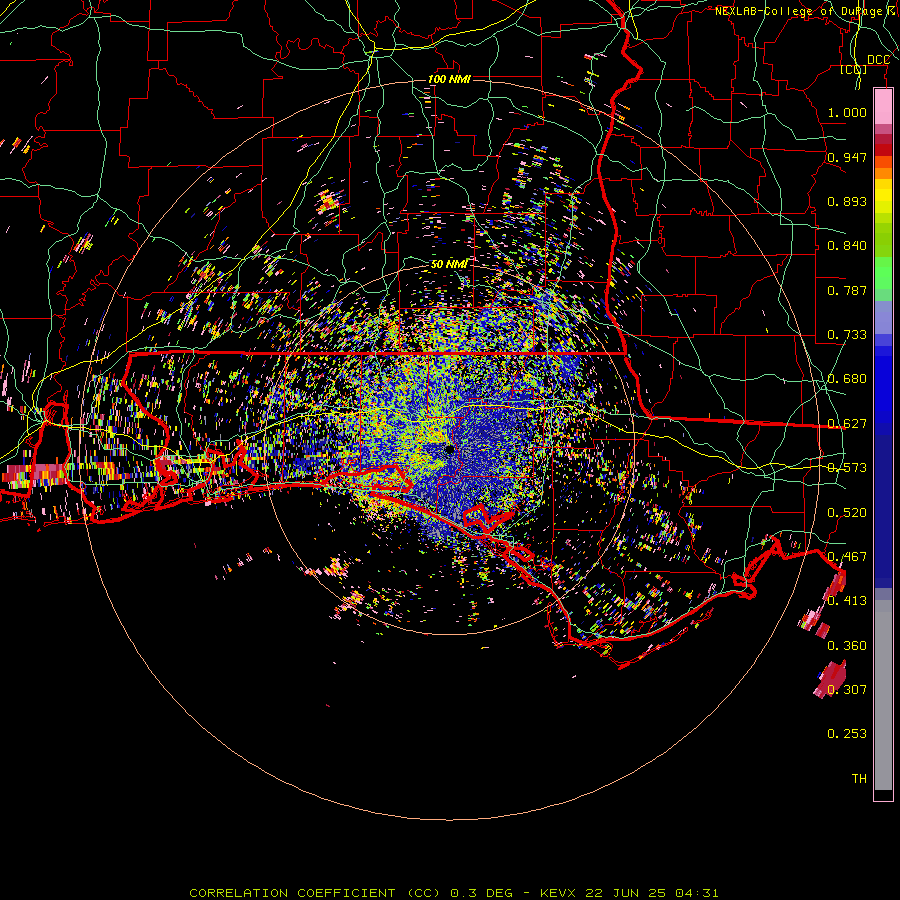Image resolution: width=900 pixels, height=900 pixels.
Task: Click the NEXLAB-College of DuPage credit text
Action: (806, 11)
